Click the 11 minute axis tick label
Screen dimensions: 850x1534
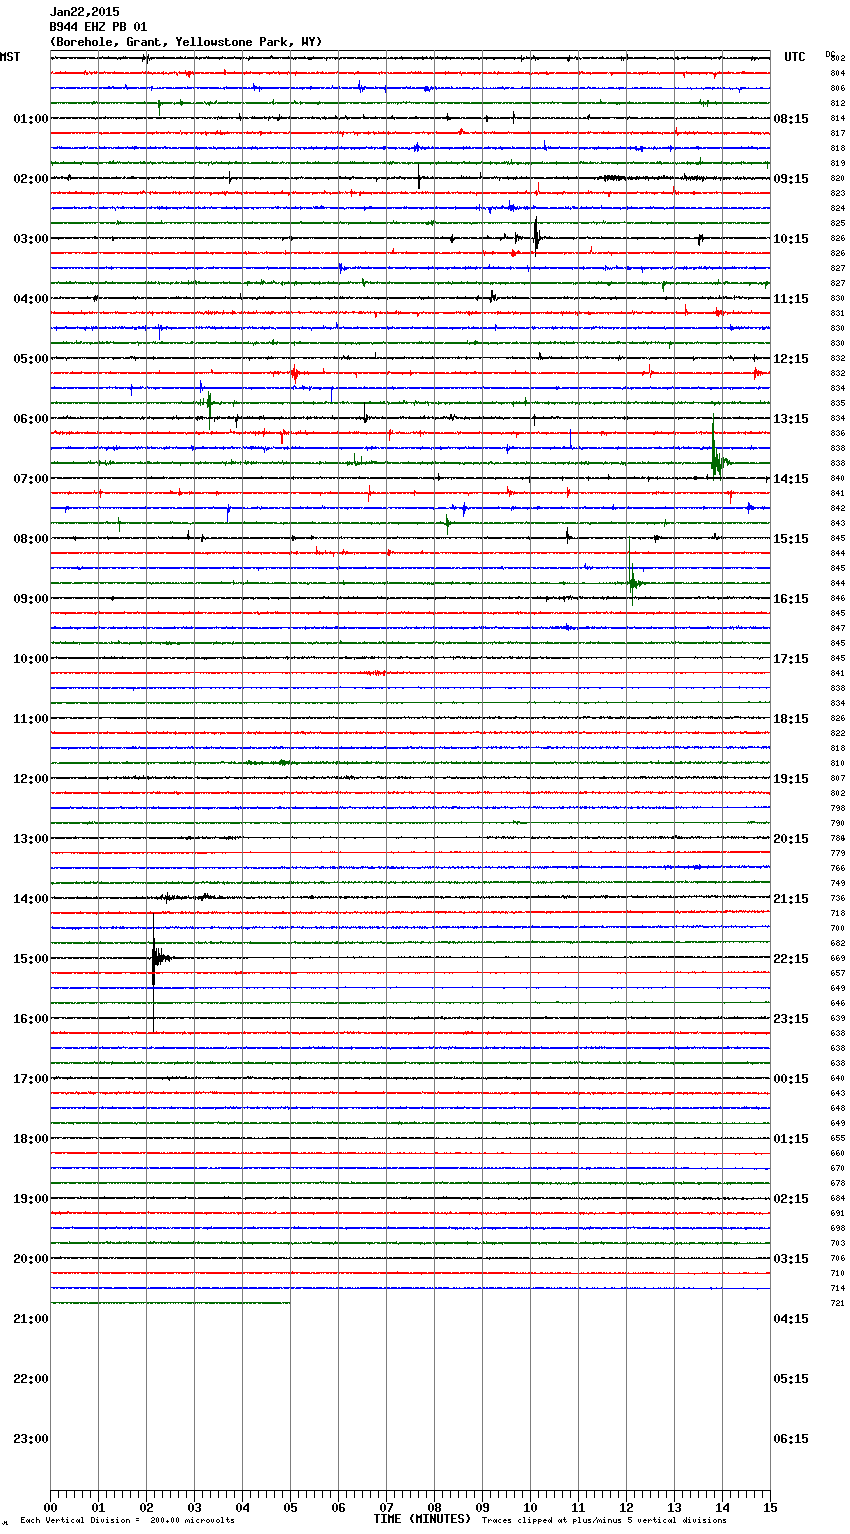[578, 1508]
